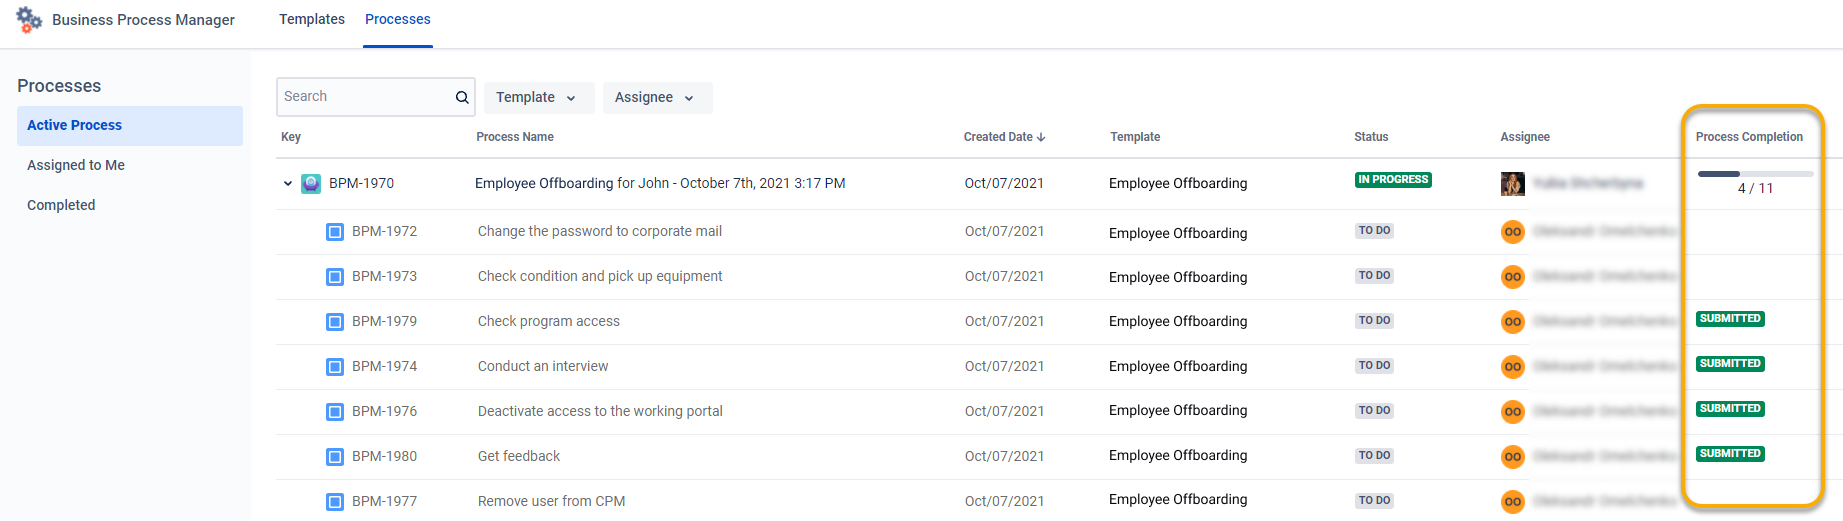
Task: Click SUBMITTED badge in BPM-1976 row
Action: click(1730, 409)
